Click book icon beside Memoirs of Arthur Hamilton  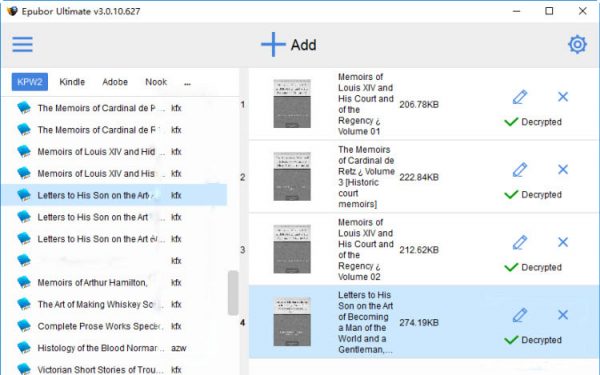tap(24, 282)
